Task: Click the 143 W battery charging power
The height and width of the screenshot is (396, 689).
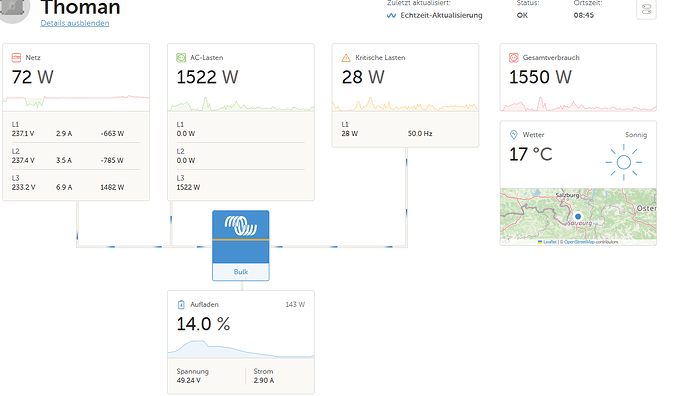Action: pos(295,305)
